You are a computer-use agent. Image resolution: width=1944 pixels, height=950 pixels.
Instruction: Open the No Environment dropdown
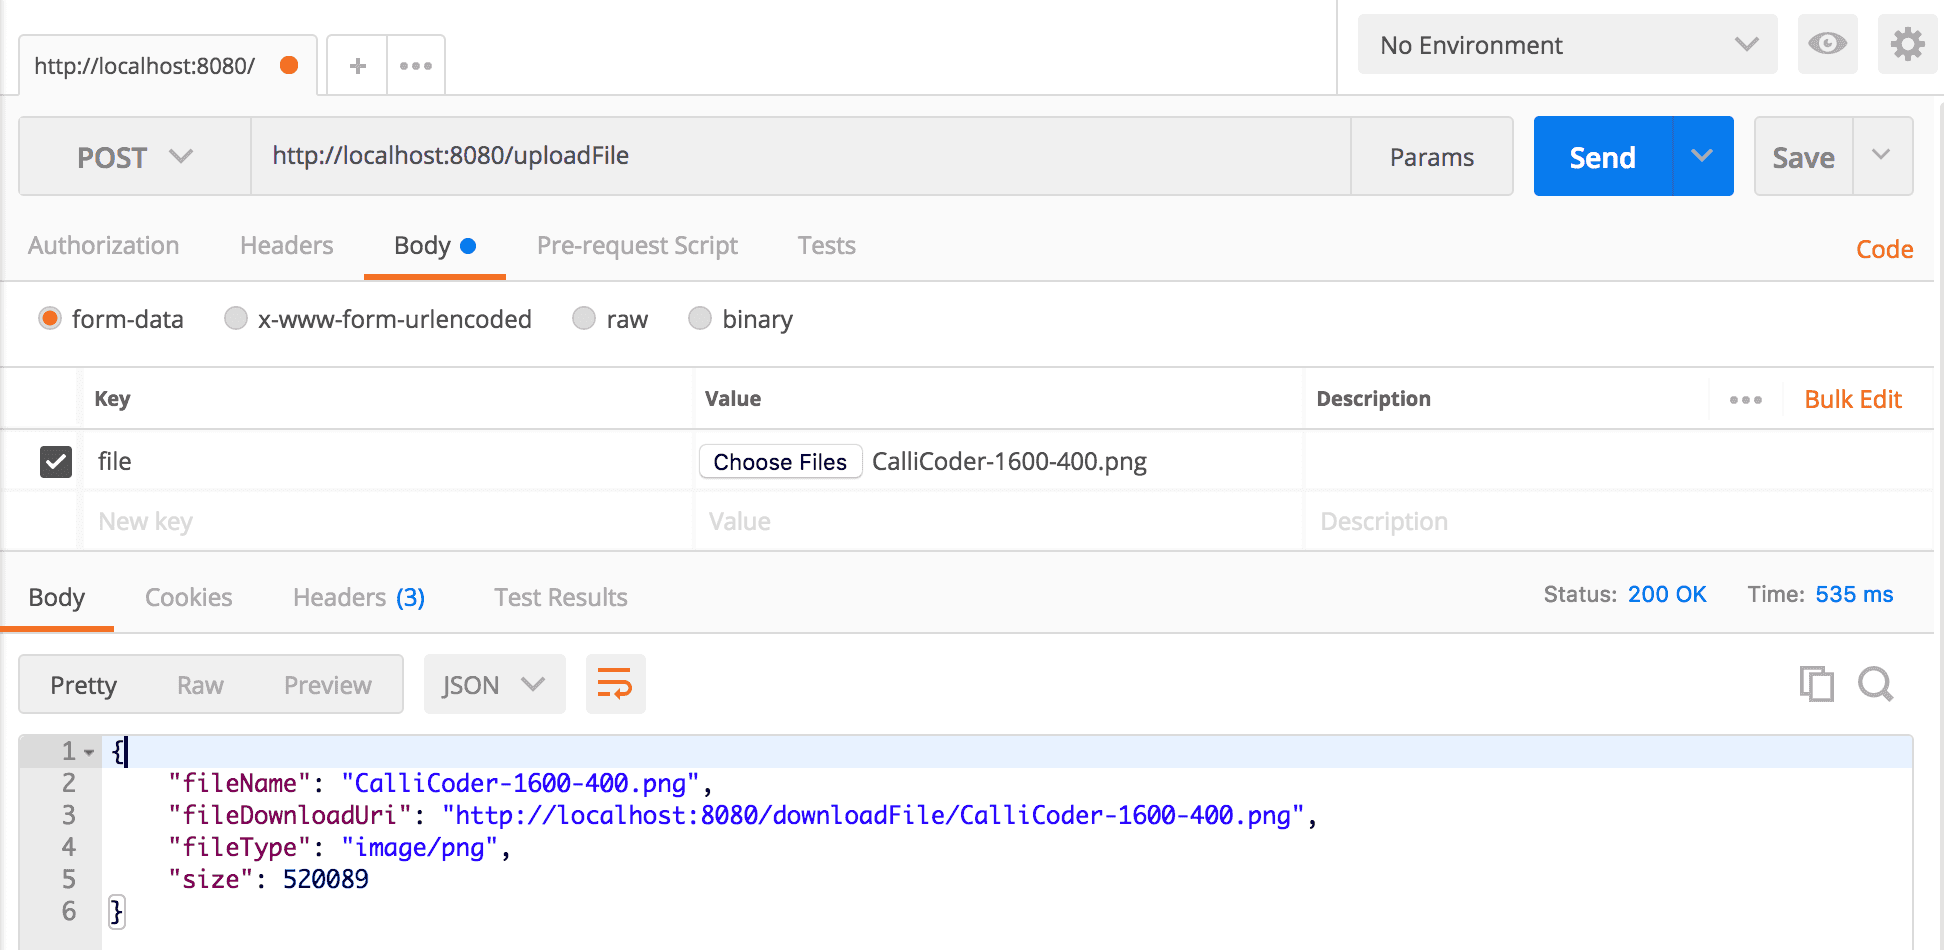coord(1566,45)
